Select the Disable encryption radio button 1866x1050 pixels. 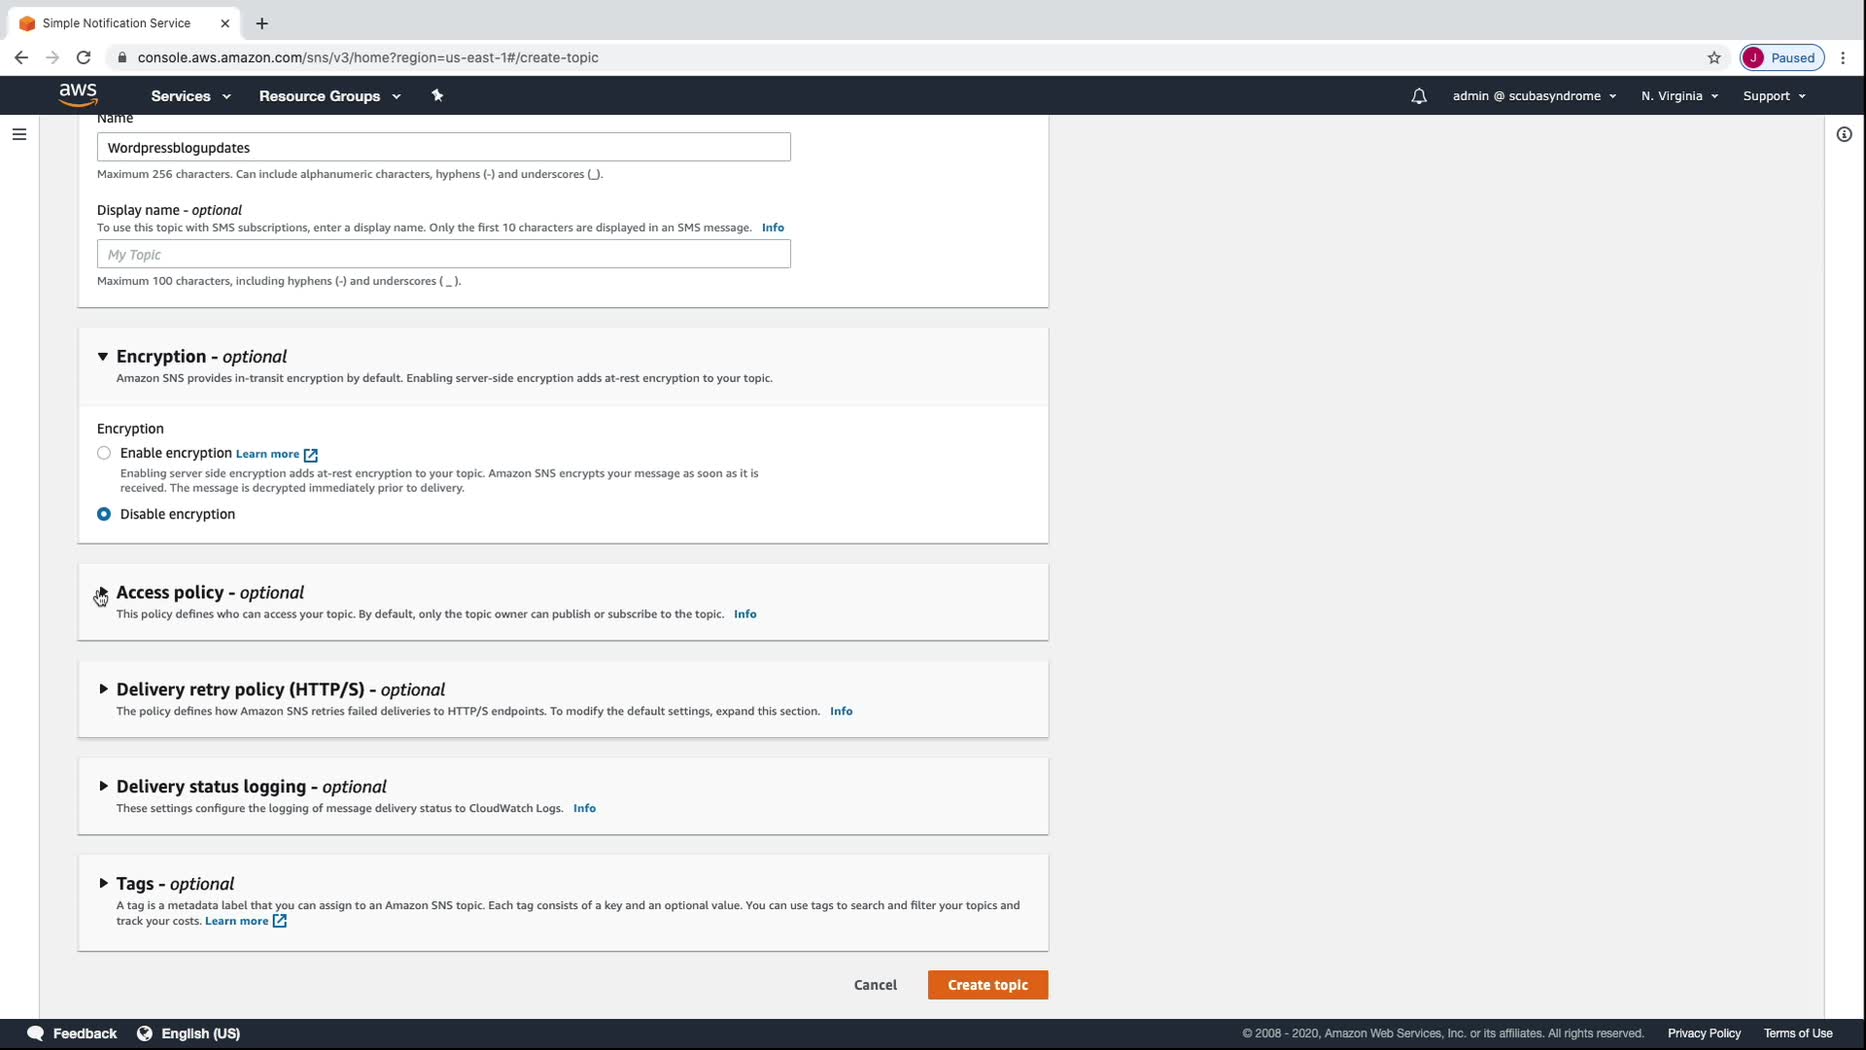(104, 514)
